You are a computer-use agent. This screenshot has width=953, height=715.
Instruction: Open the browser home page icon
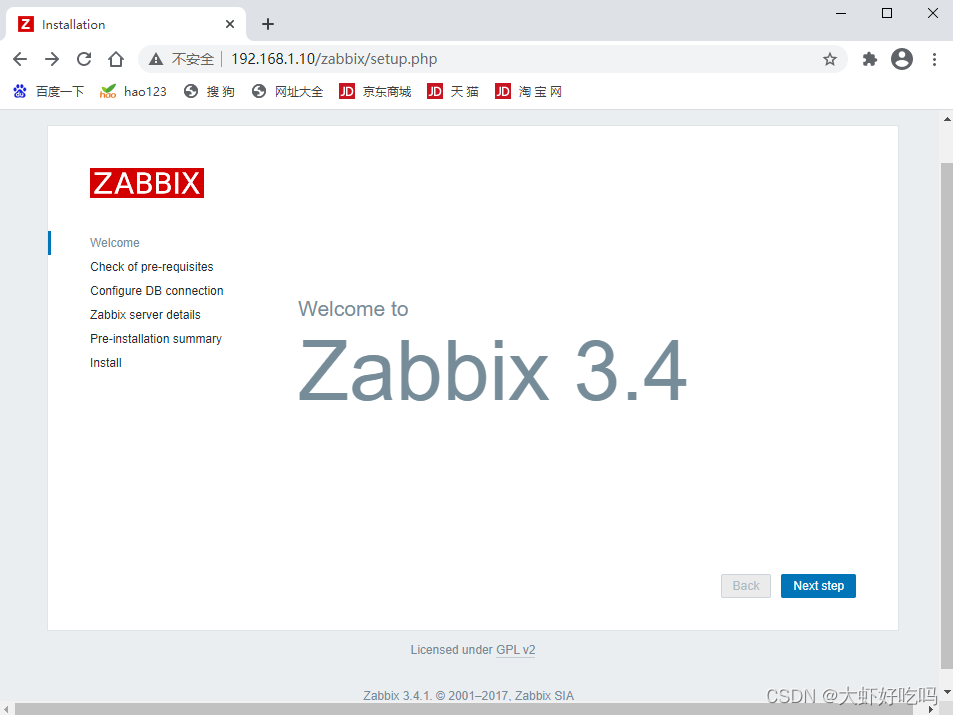coord(115,59)
